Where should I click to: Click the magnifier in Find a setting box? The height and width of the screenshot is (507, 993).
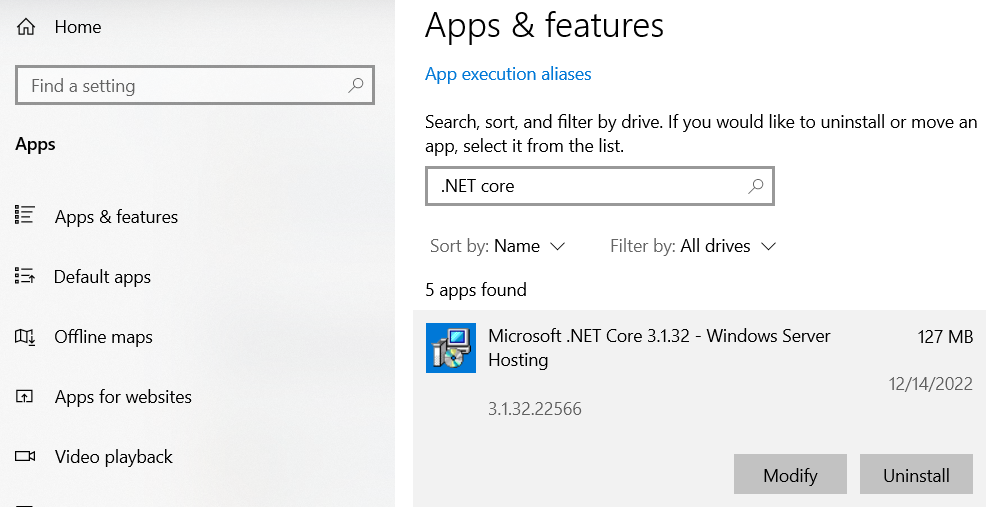tap(356, 85)
